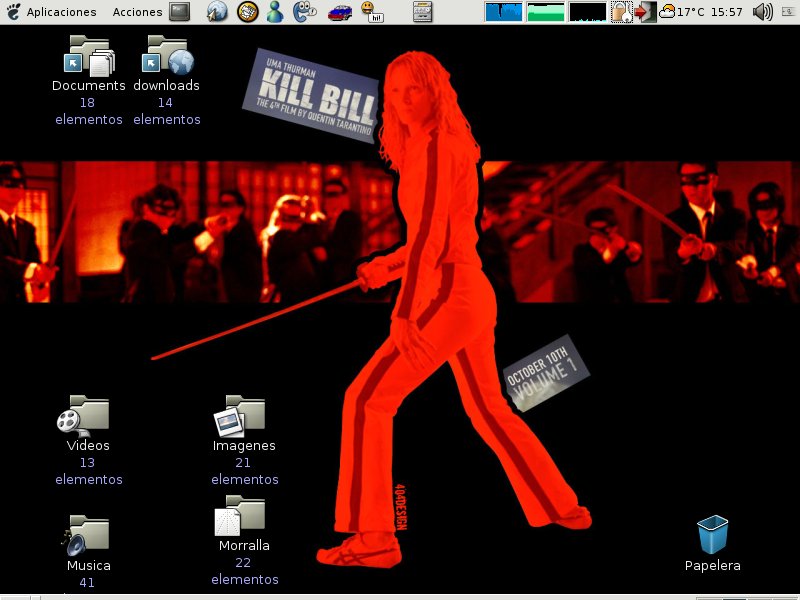The image size is (800, 600).
Task: Select the "downloads" label text
Action: [166, 85]
